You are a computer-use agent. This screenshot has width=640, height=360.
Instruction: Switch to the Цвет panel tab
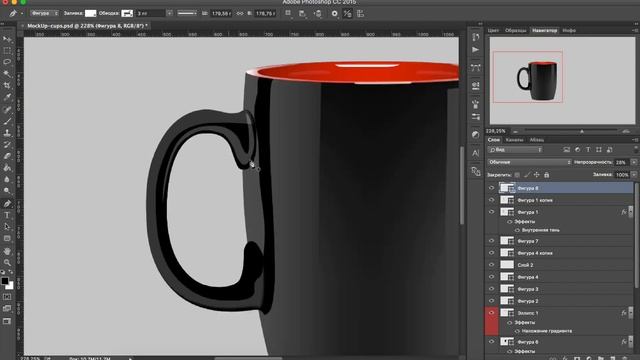(x=493, y=30)
